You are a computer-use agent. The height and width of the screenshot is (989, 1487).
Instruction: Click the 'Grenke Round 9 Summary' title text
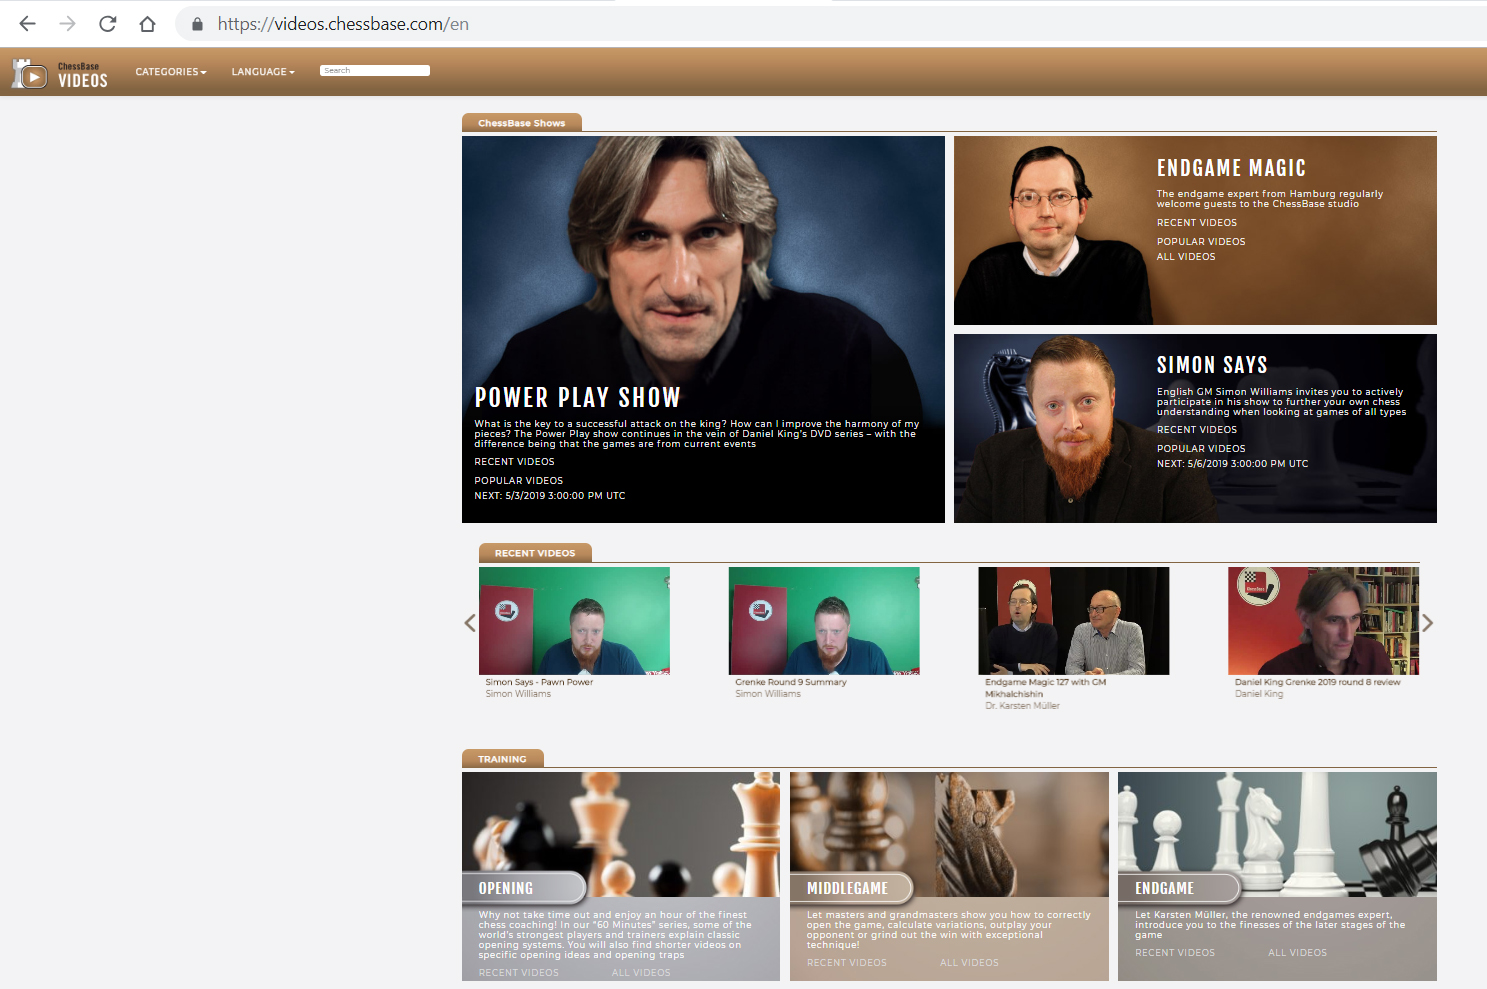click(791, 682)
